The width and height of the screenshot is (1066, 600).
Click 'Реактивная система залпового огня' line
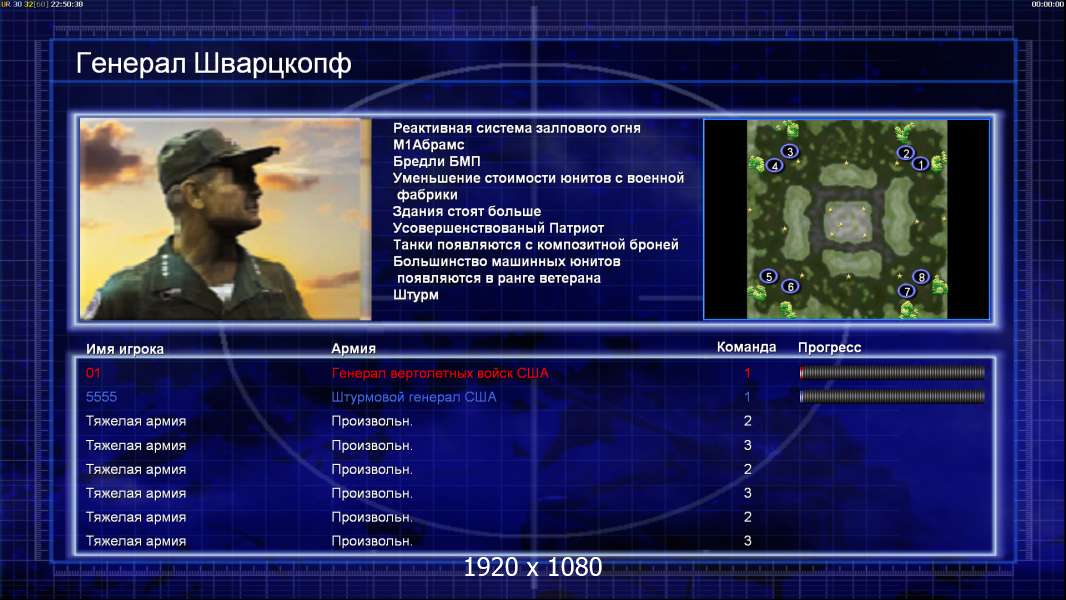517,128
